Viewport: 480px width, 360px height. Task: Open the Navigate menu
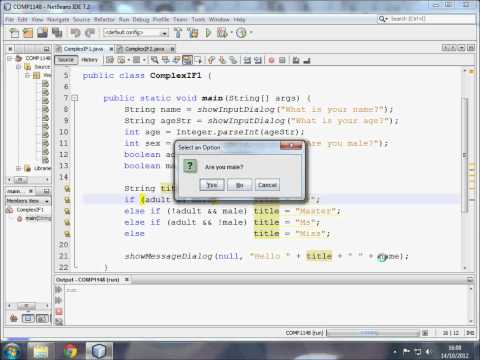(58, 20)
